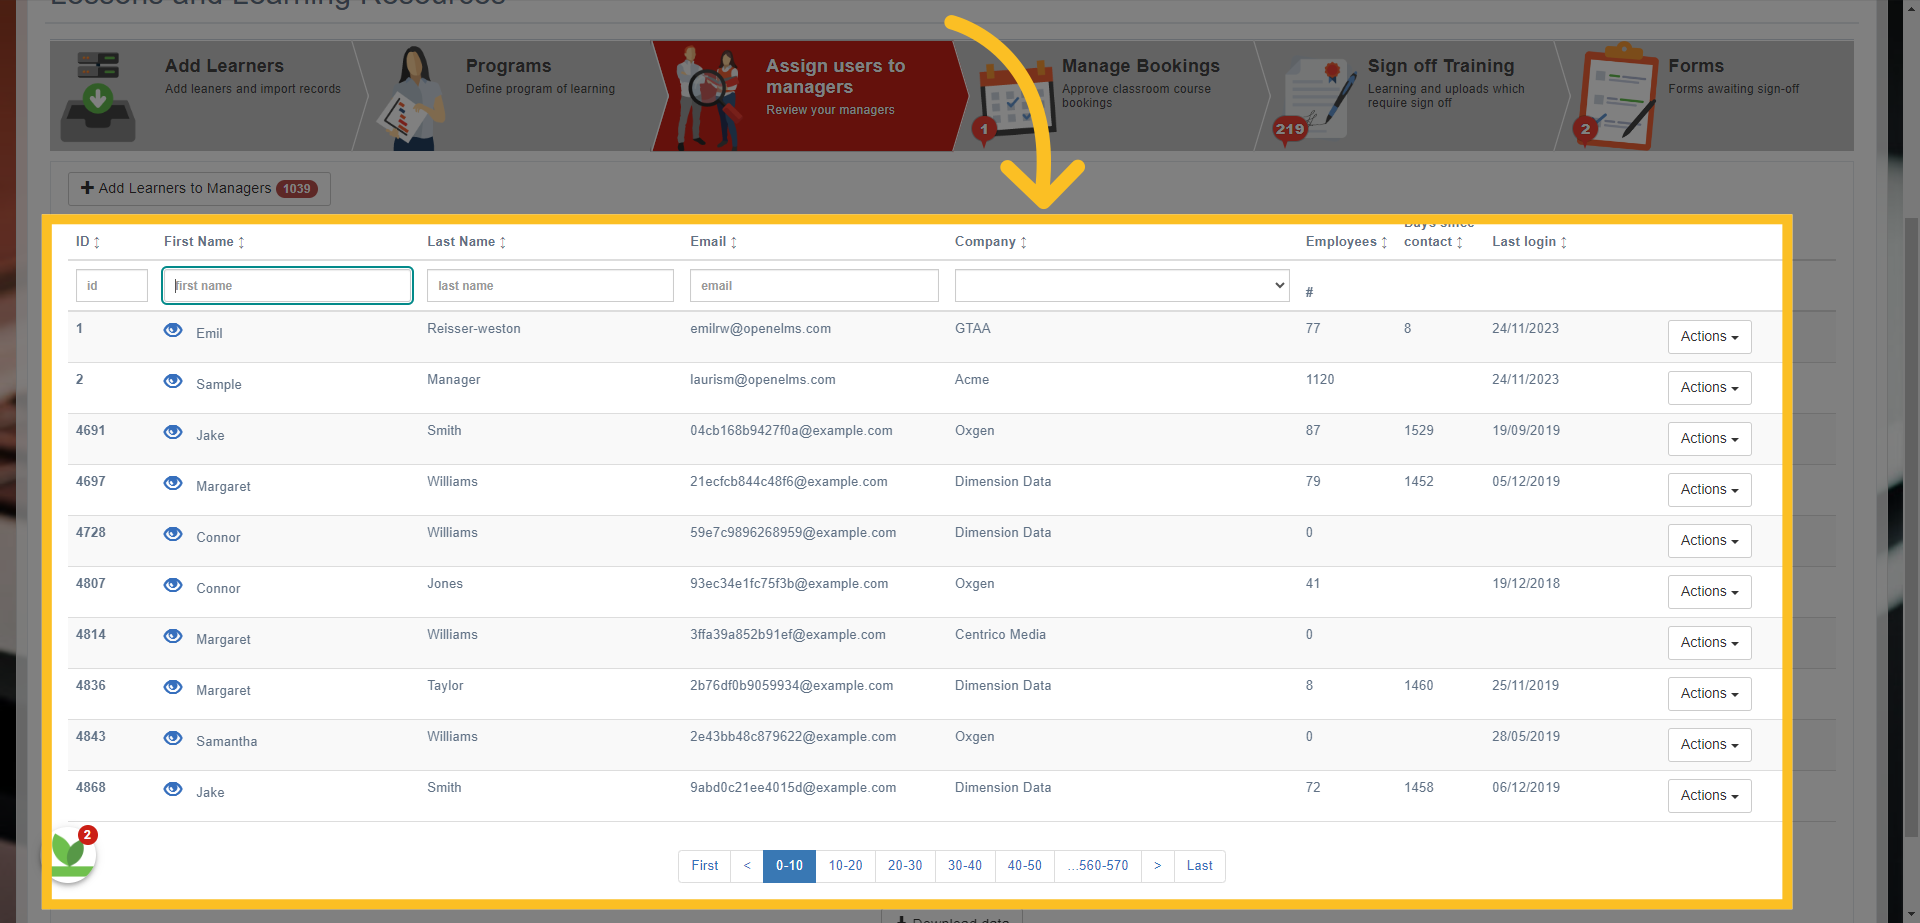Click eye icon for ID 4836 Margaret
Image resolution: width=1920 pixels, height=923 pixels.
pyautogui.click(x=173, y=687)
